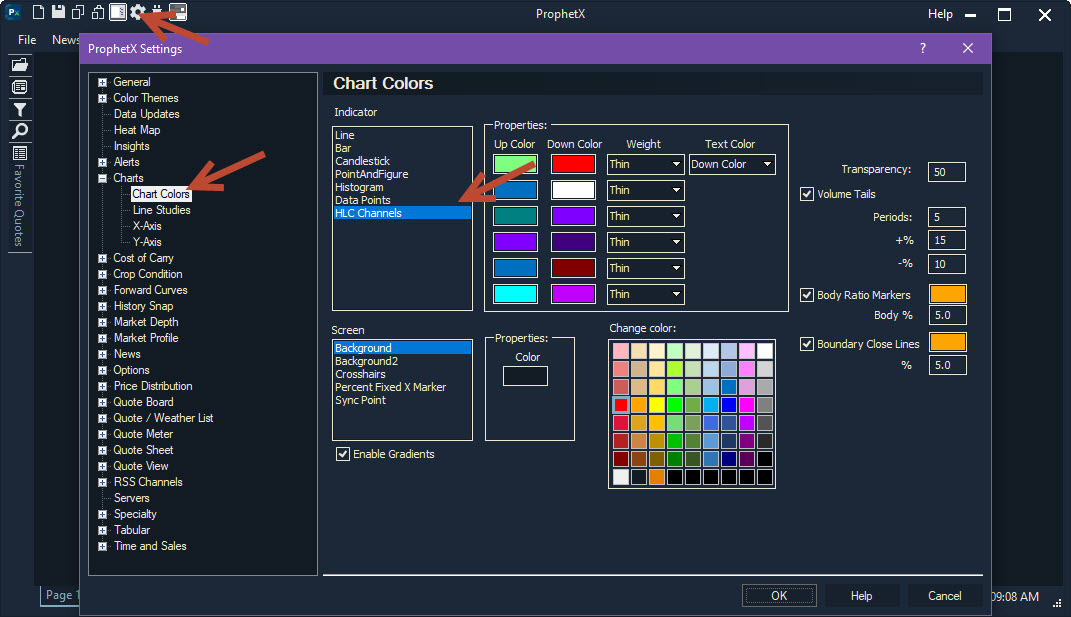Viewport: 1071px width, 617px height.
Task: Pick the highlighted red swatch in Change color palette
Action: coord(621,405)
